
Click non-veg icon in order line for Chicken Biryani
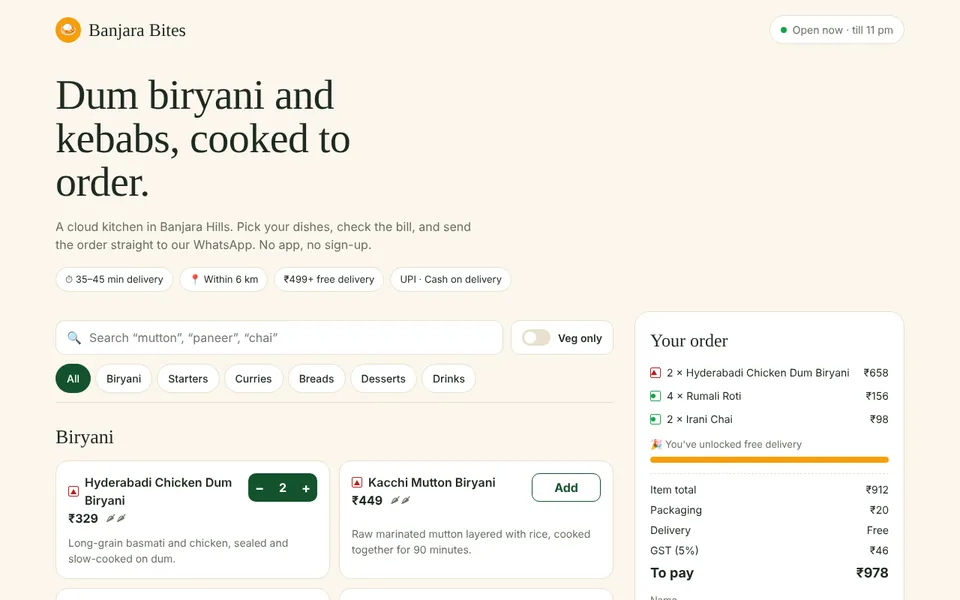[x=655, y=373]
